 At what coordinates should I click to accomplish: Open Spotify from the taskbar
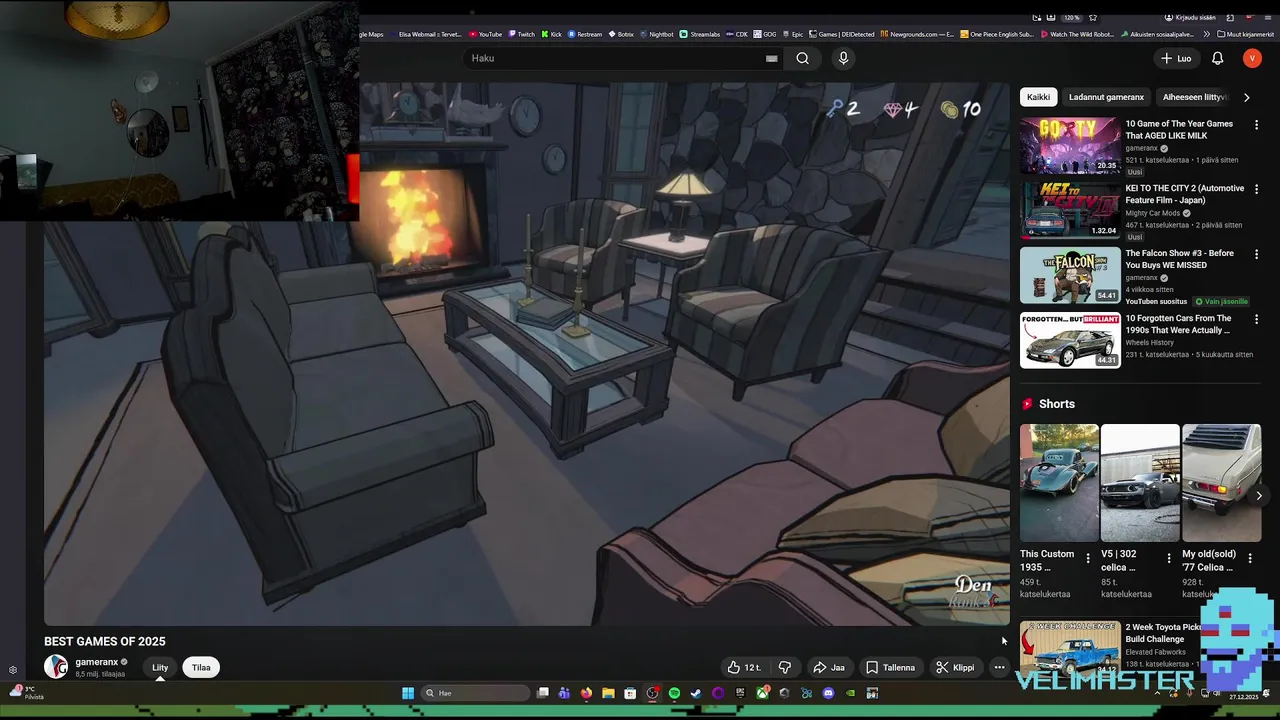(x=674, y=693)
